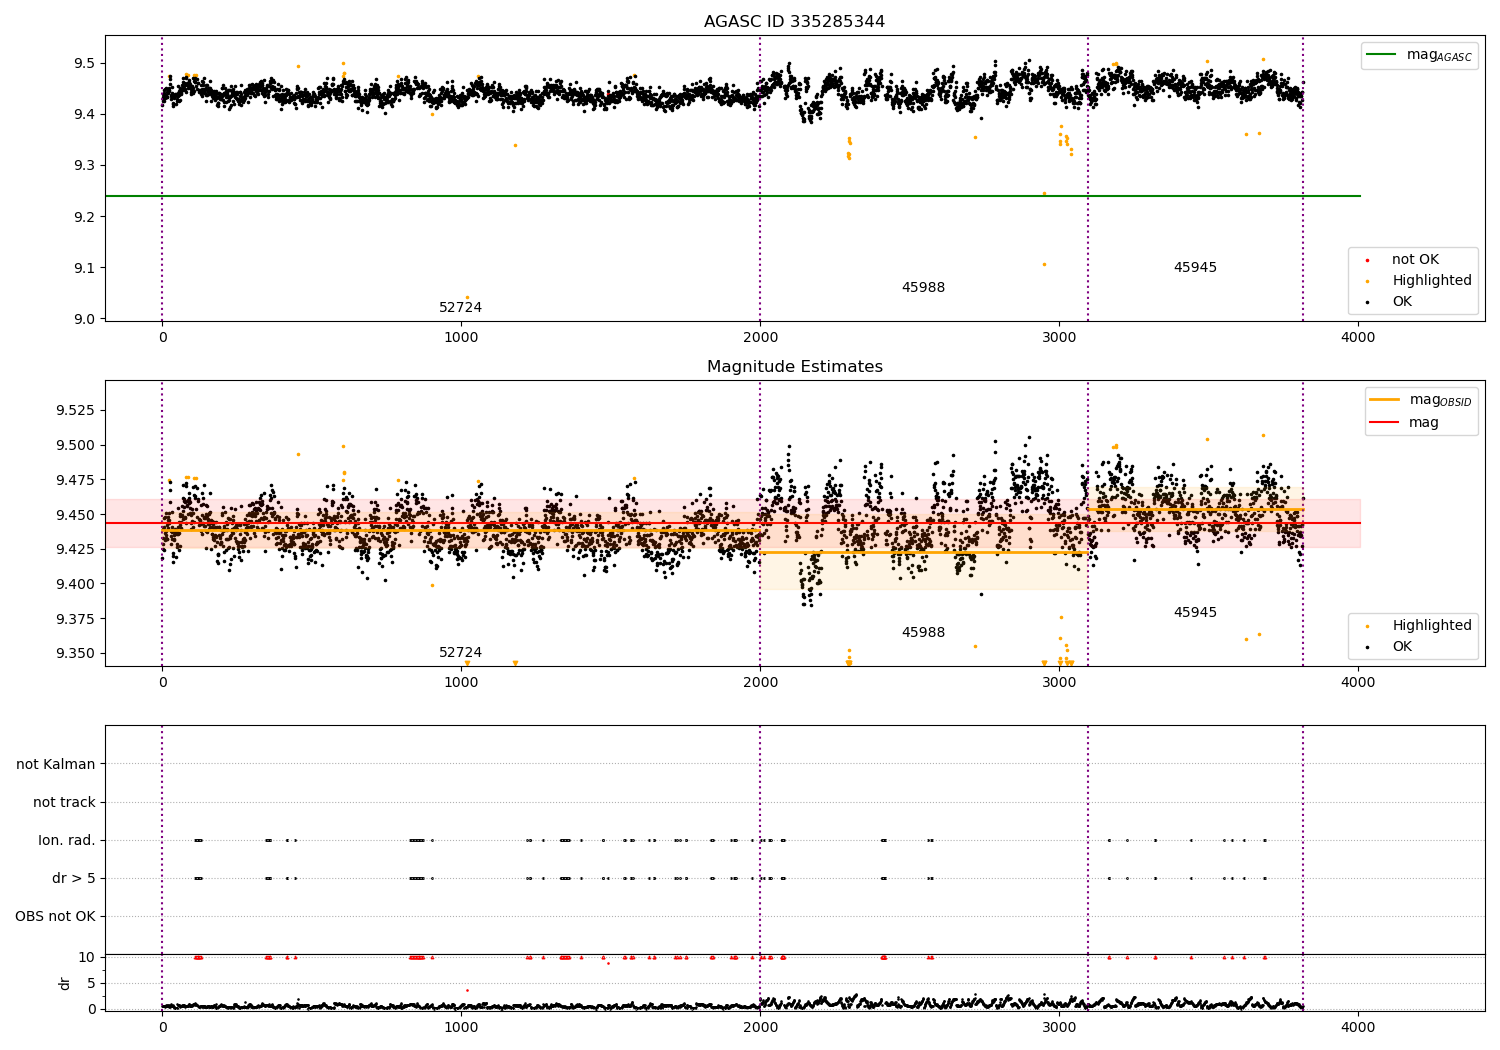Click obsid label 45988 in the top plot
This screenshot has height=1050, width=1500.
click(923, 288)
